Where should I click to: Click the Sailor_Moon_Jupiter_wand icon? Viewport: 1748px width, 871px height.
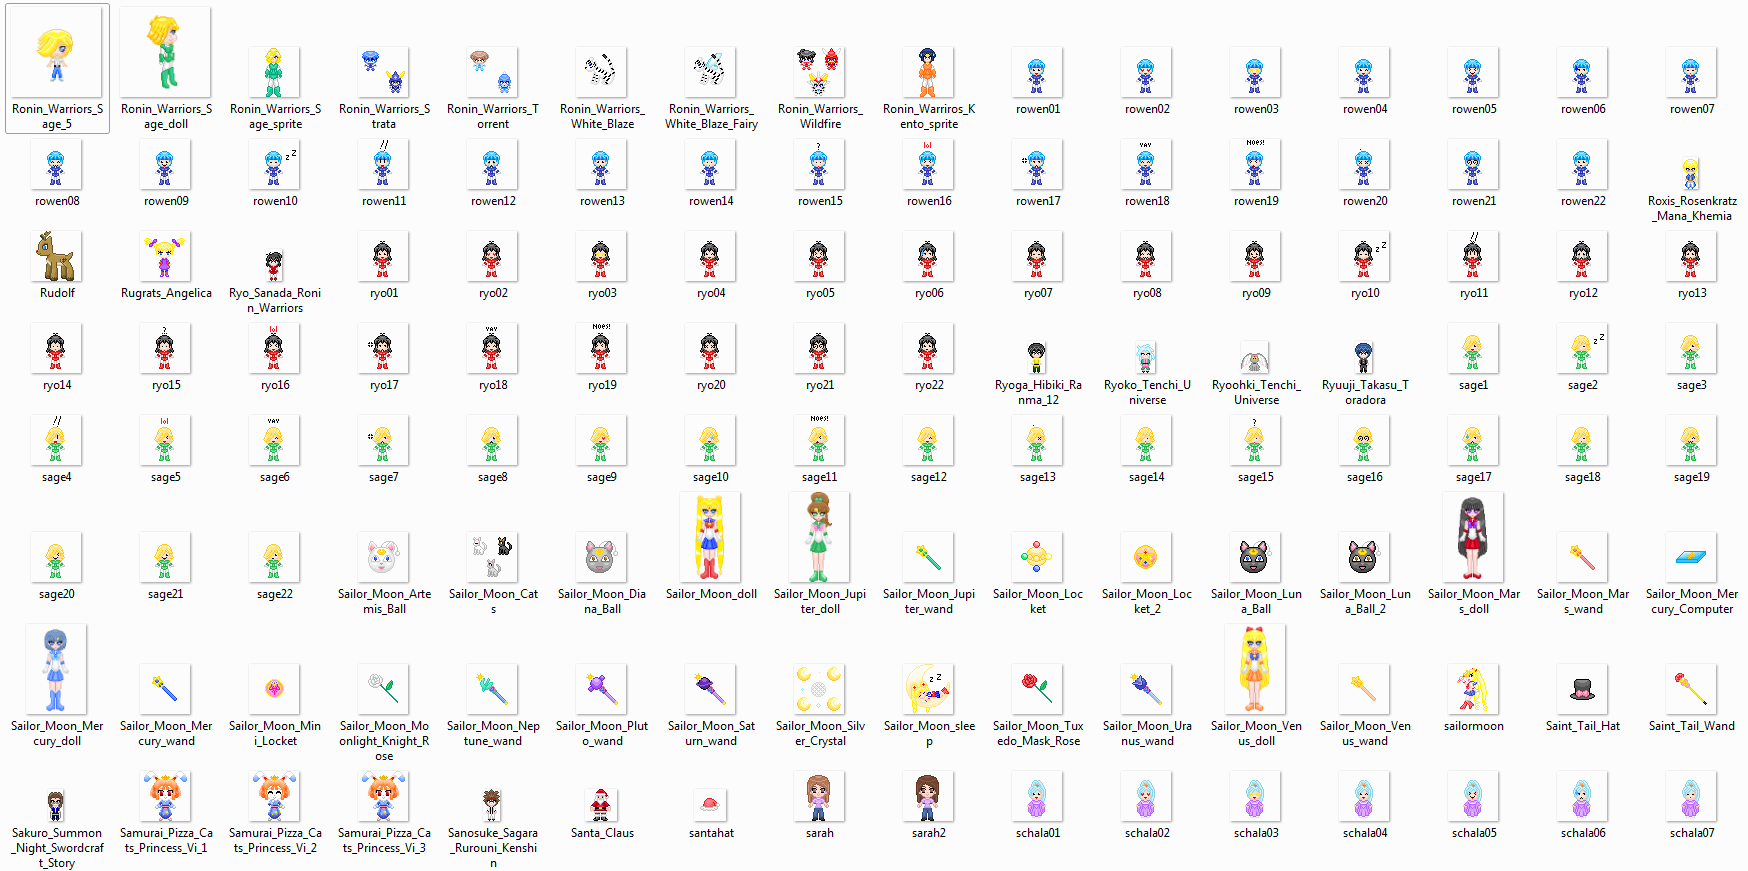[928, 557]
